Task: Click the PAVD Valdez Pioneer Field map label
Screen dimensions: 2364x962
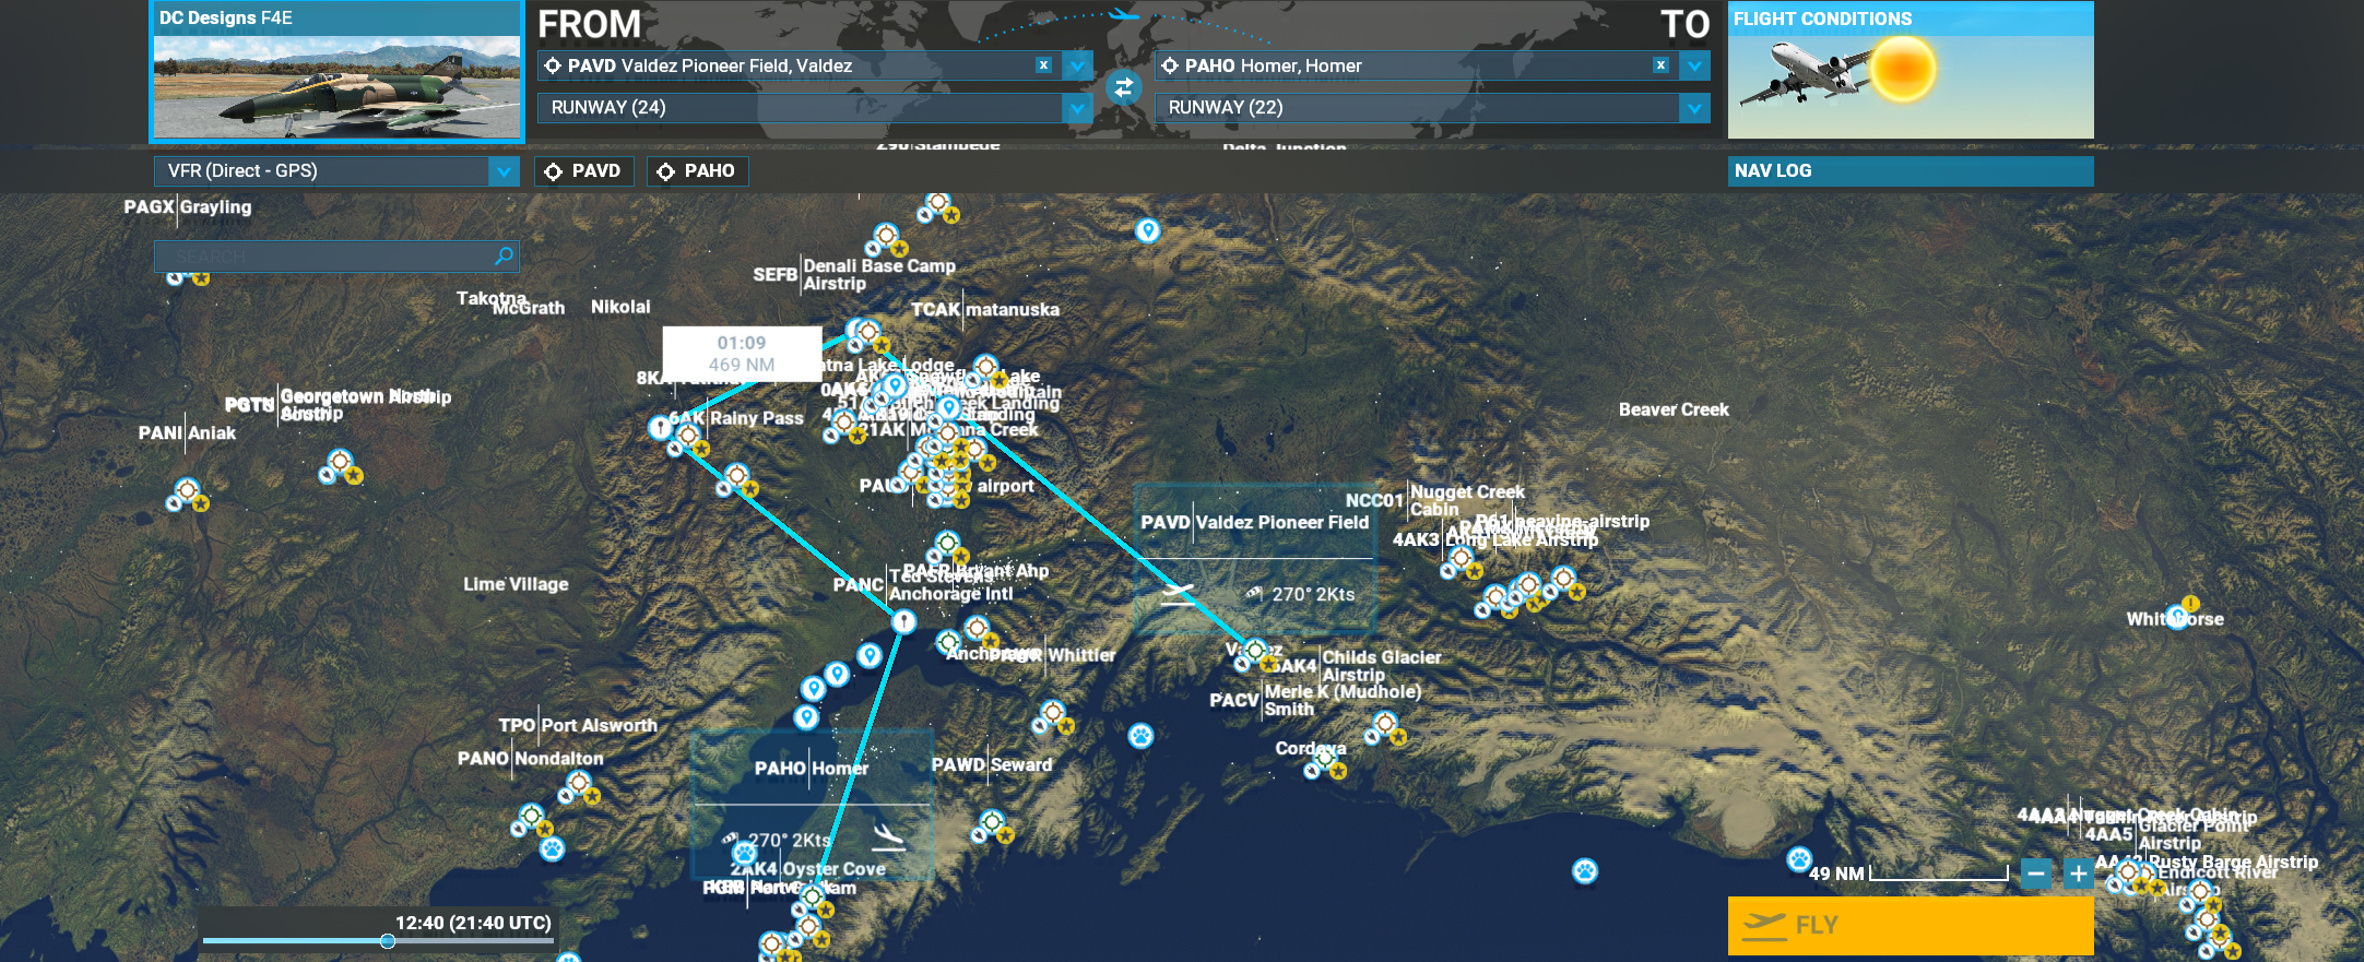Action: tap(1254, 523)
